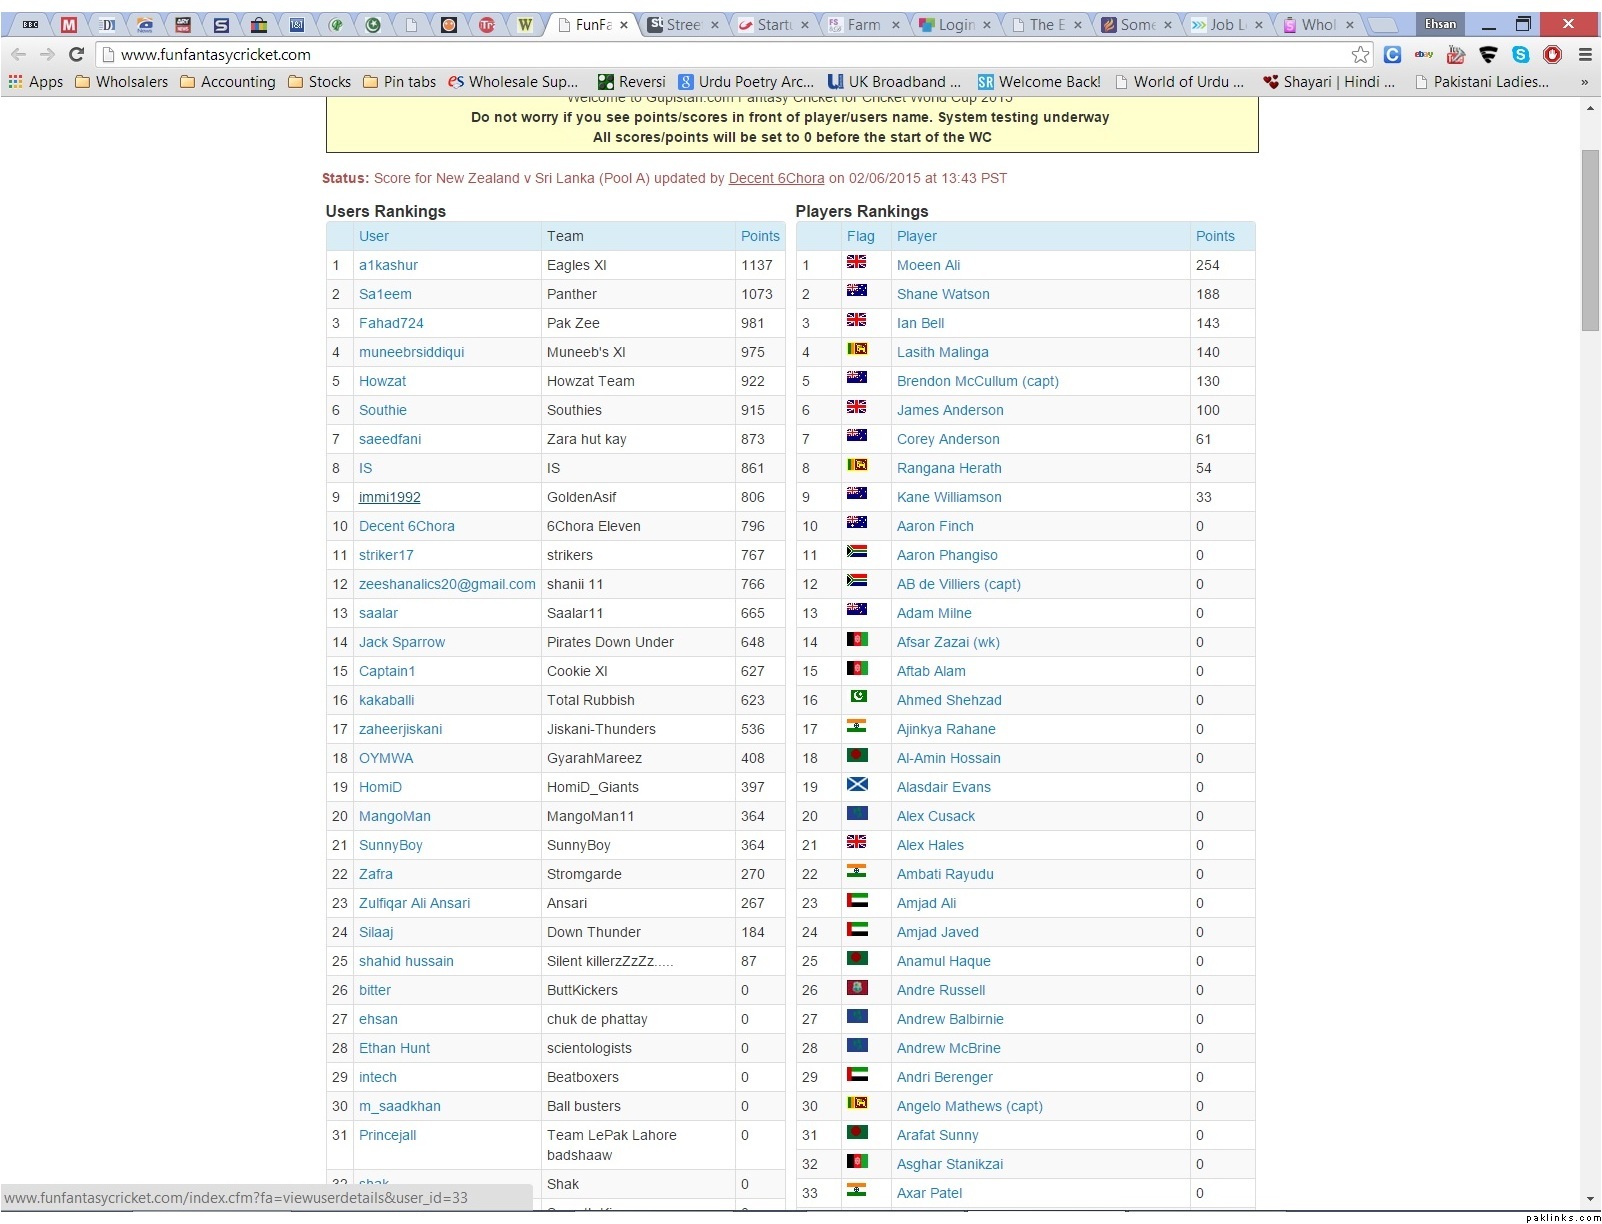Viewport: 1602px width, 1224px height.
Task: Click the page's vertical scrollbar thumb
Action: [1590, 240]
